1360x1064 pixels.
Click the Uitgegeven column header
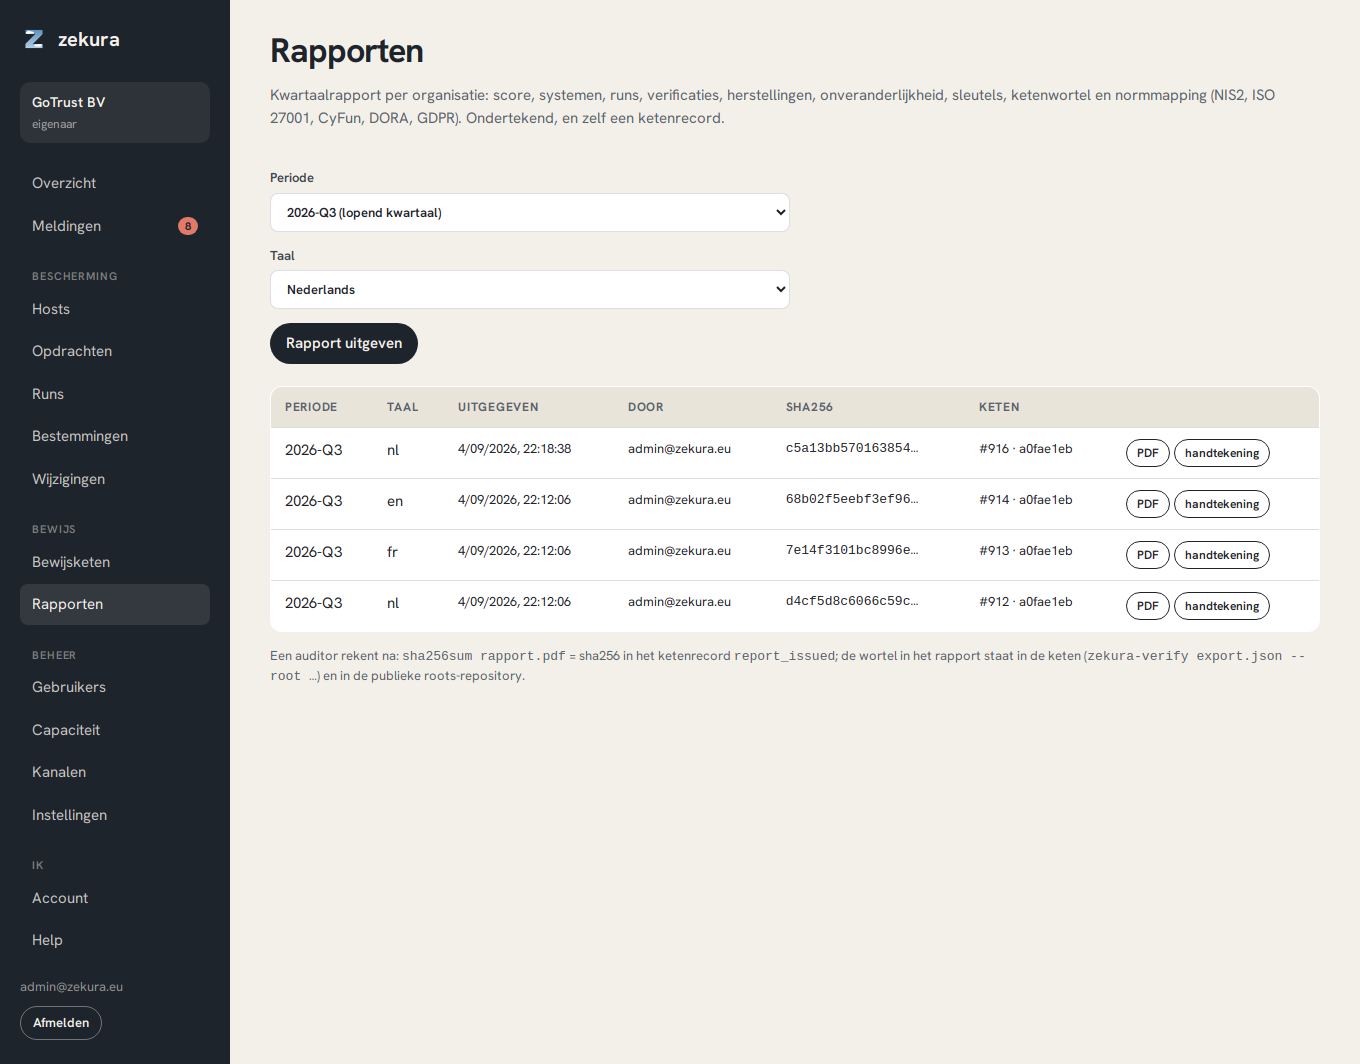click(x=498, y=407)
